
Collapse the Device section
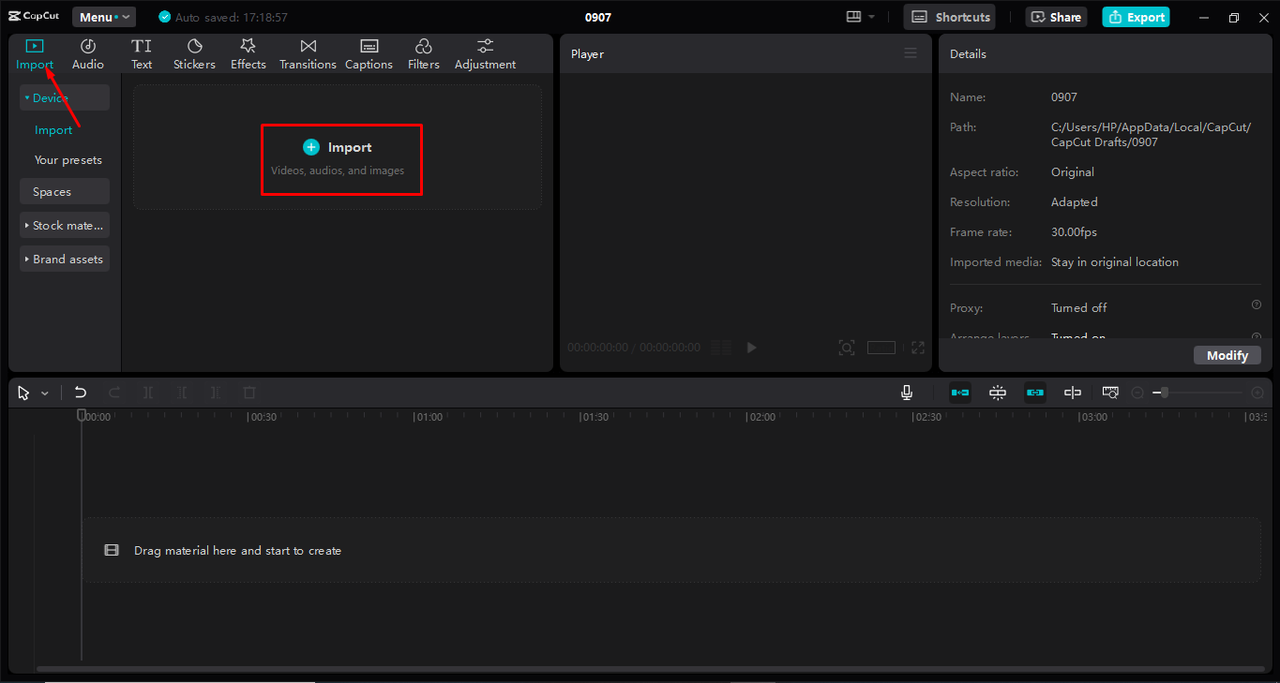pyautogui.click(x=64, y=98)
